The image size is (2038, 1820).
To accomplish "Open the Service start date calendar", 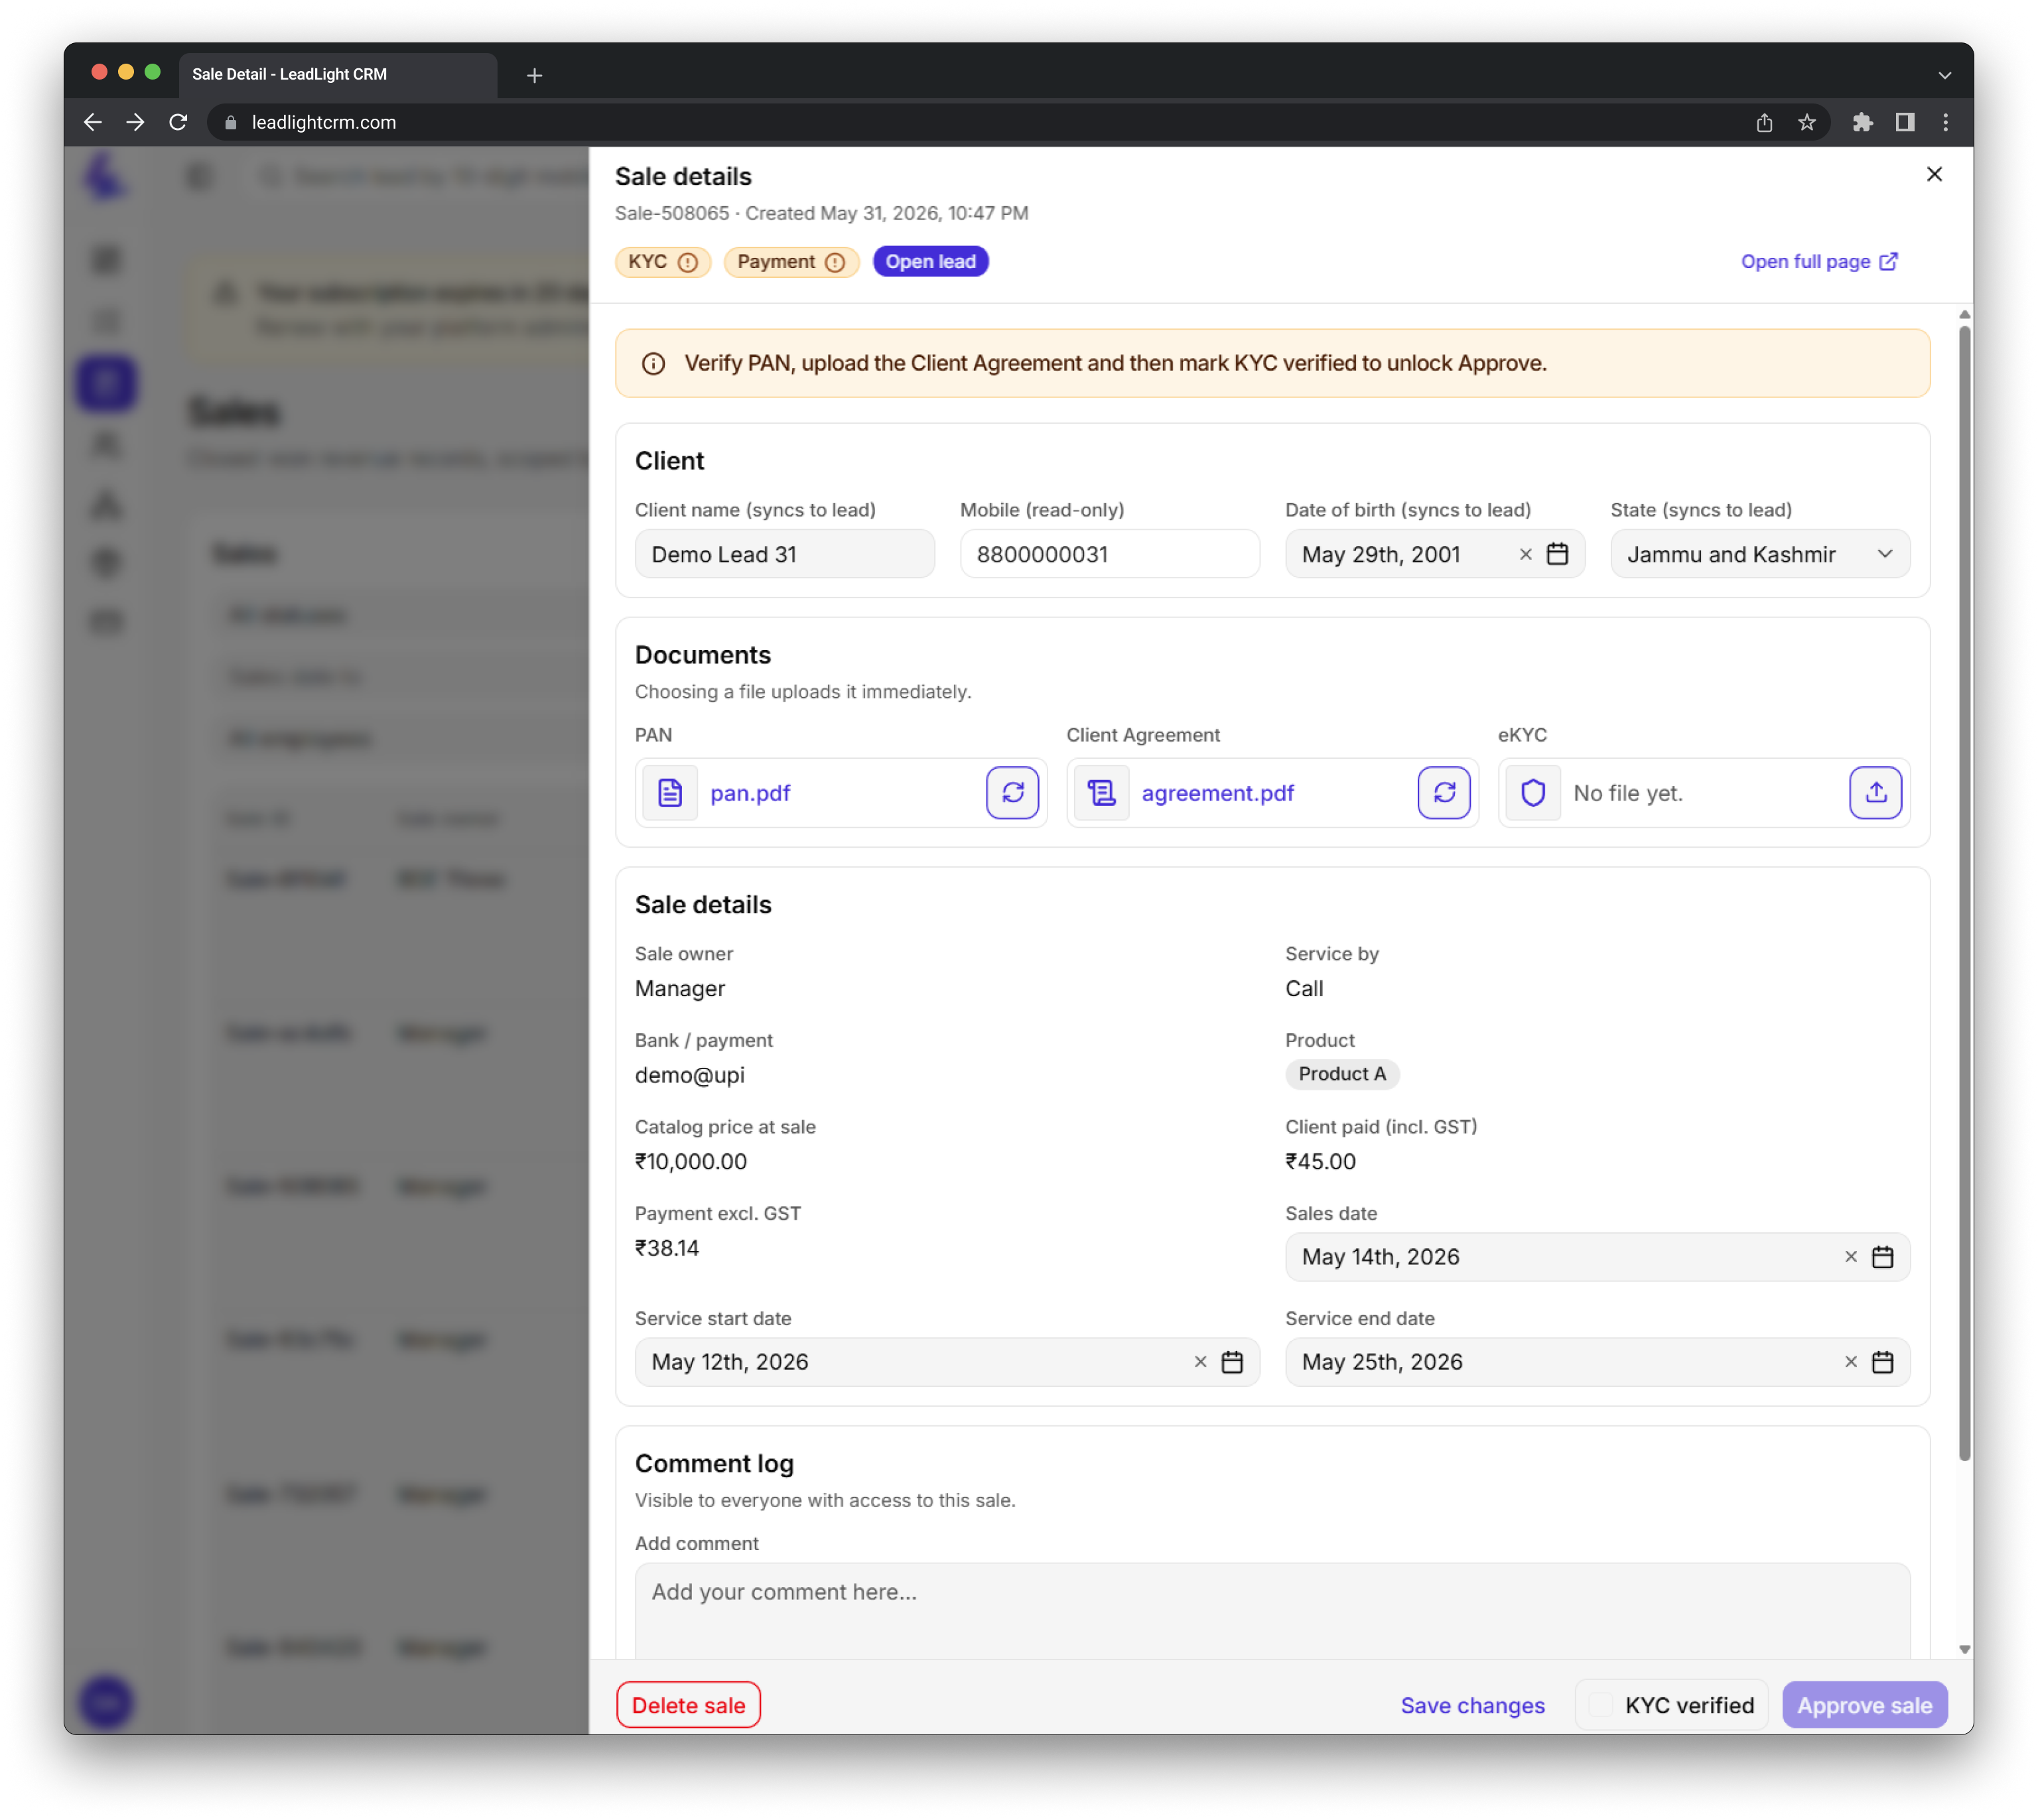I will click(1232, 1362).
